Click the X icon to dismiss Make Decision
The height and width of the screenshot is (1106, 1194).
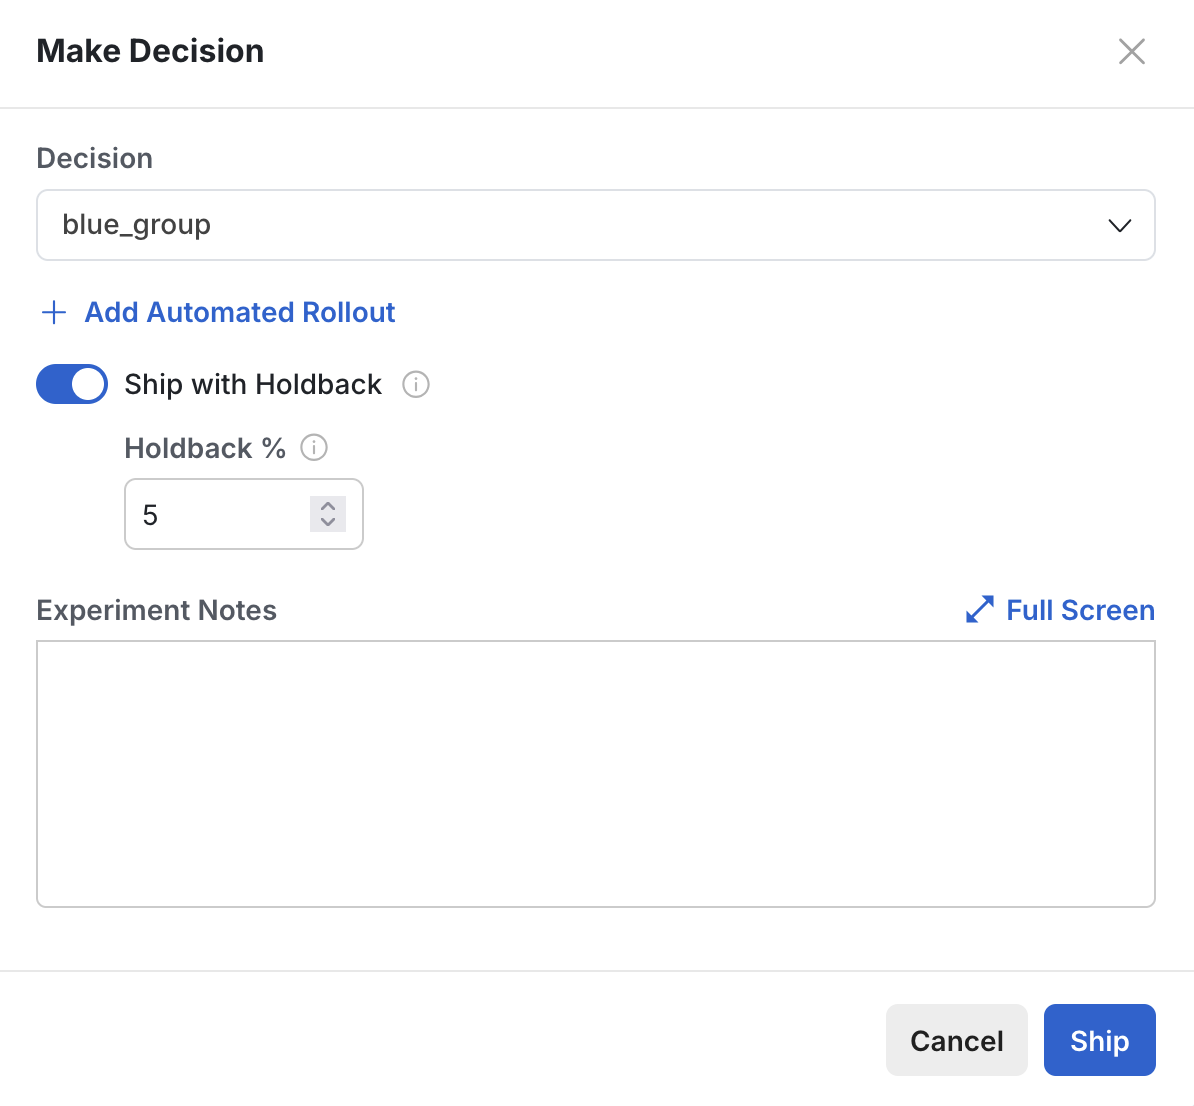pyautogui.click(x=1131, y=51)
